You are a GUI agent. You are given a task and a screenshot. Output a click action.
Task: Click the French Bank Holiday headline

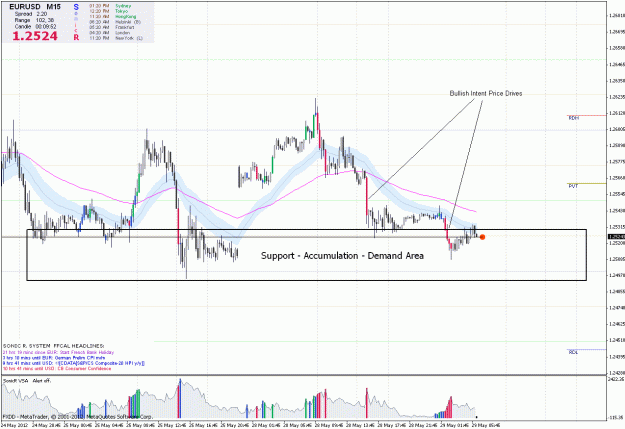(x=59, y=352)
